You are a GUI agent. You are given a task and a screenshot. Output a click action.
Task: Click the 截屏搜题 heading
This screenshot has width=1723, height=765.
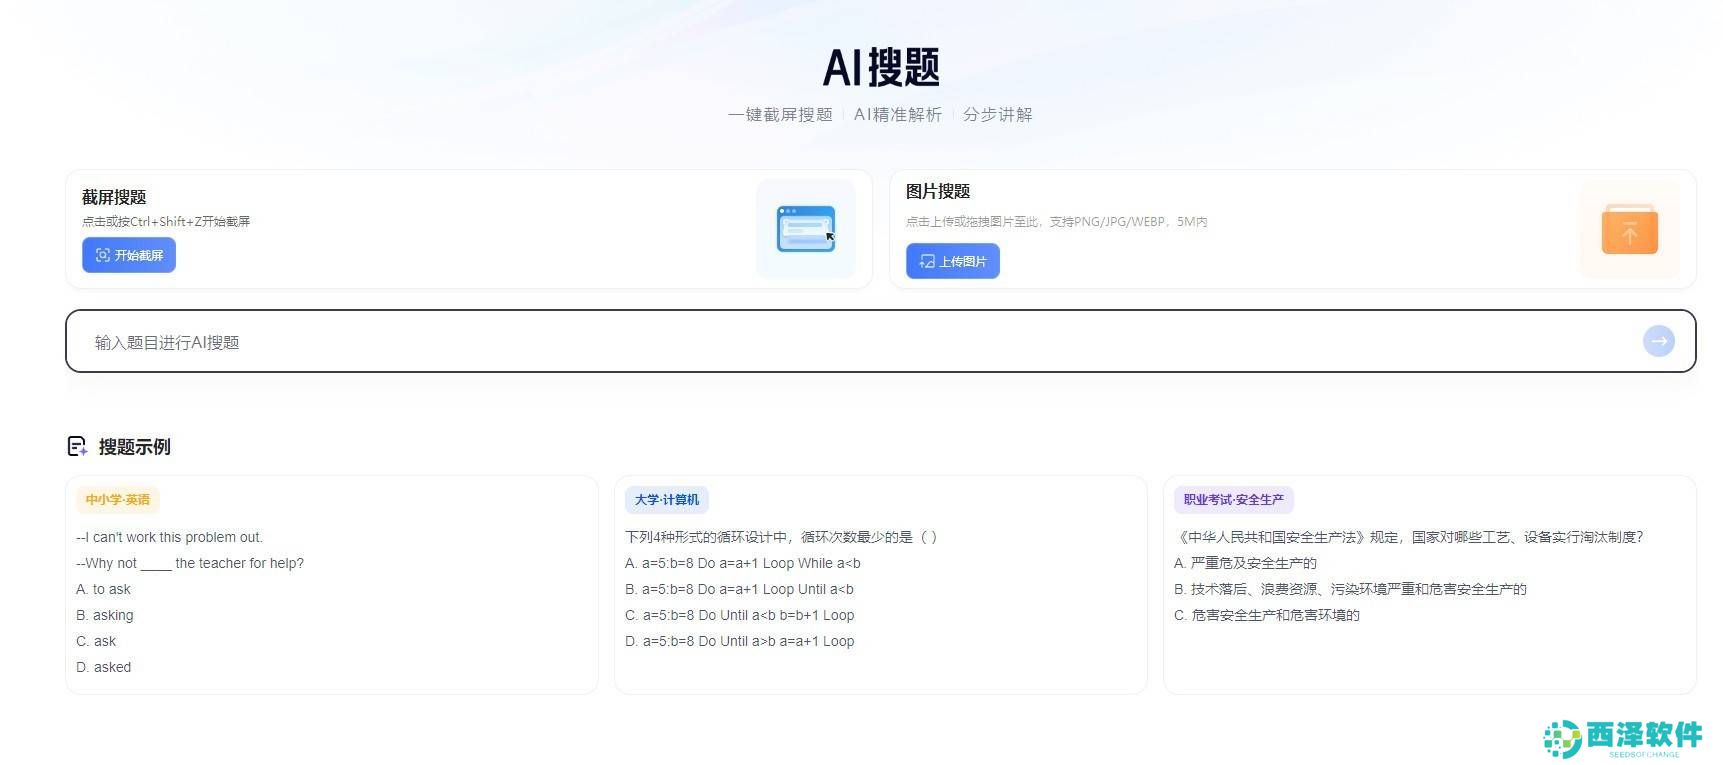click(114, 197)
